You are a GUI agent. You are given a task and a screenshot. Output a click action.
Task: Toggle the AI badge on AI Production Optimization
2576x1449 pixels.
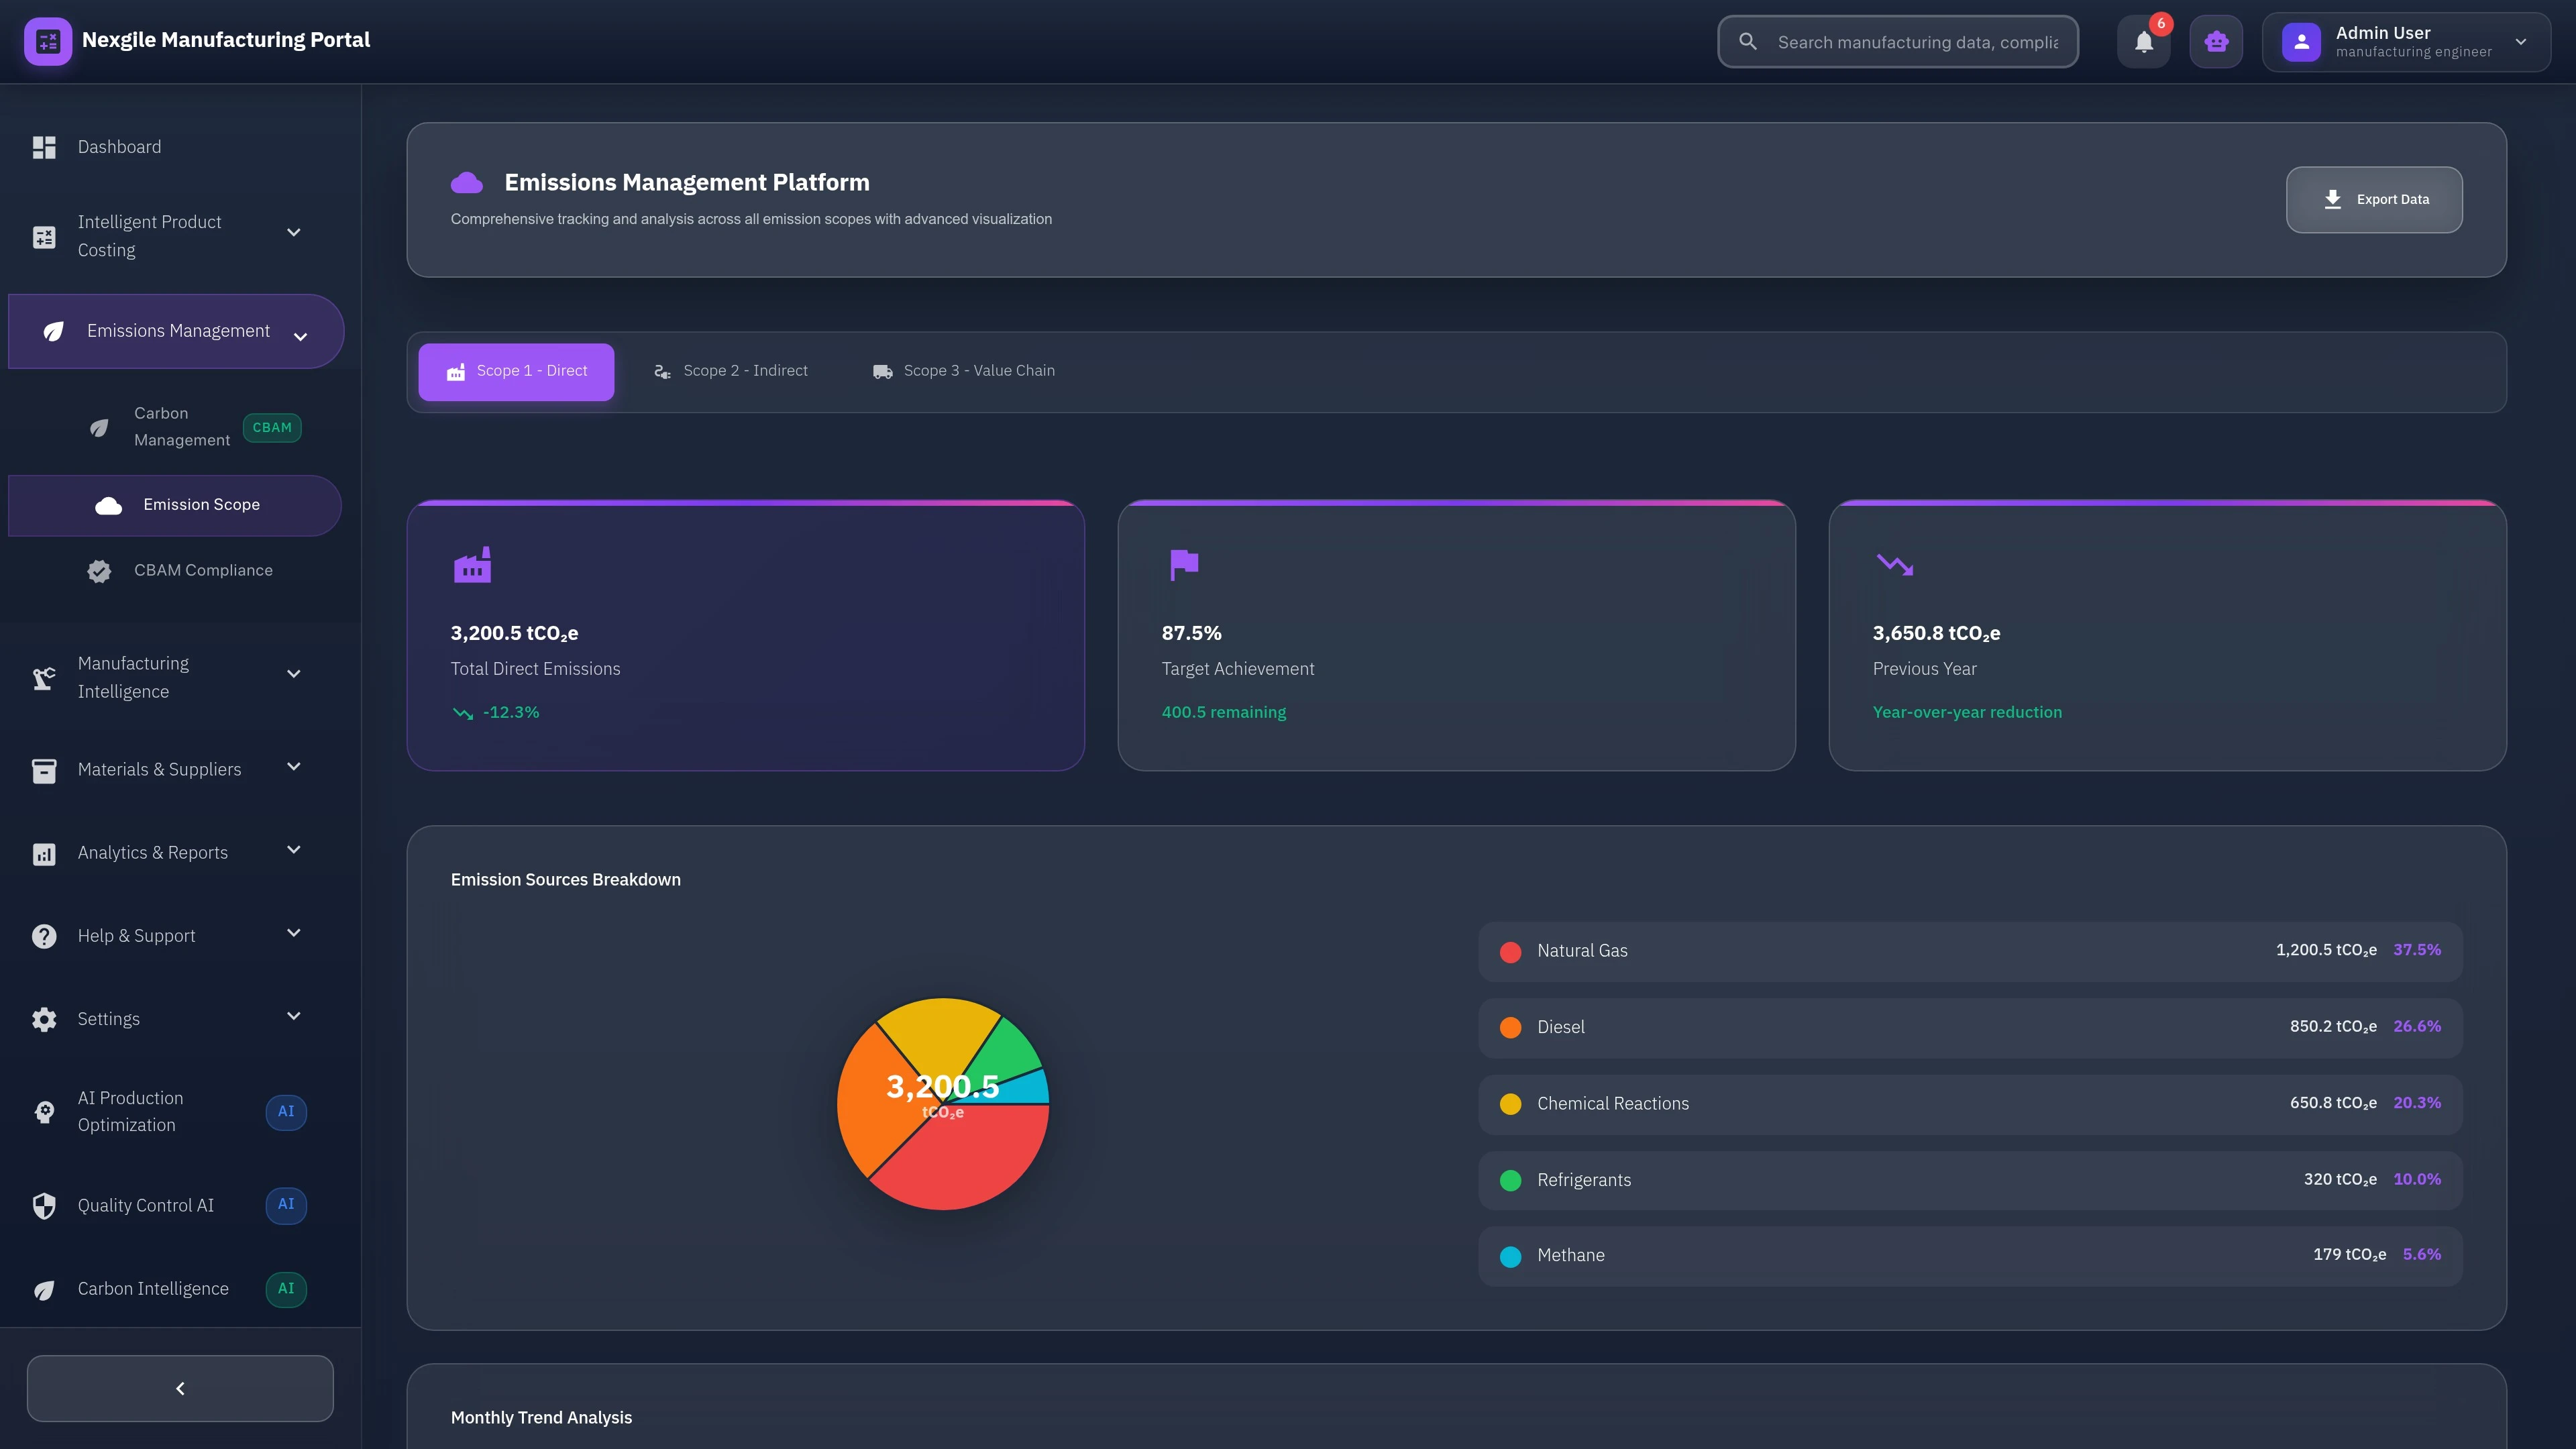pos(286,1111)
